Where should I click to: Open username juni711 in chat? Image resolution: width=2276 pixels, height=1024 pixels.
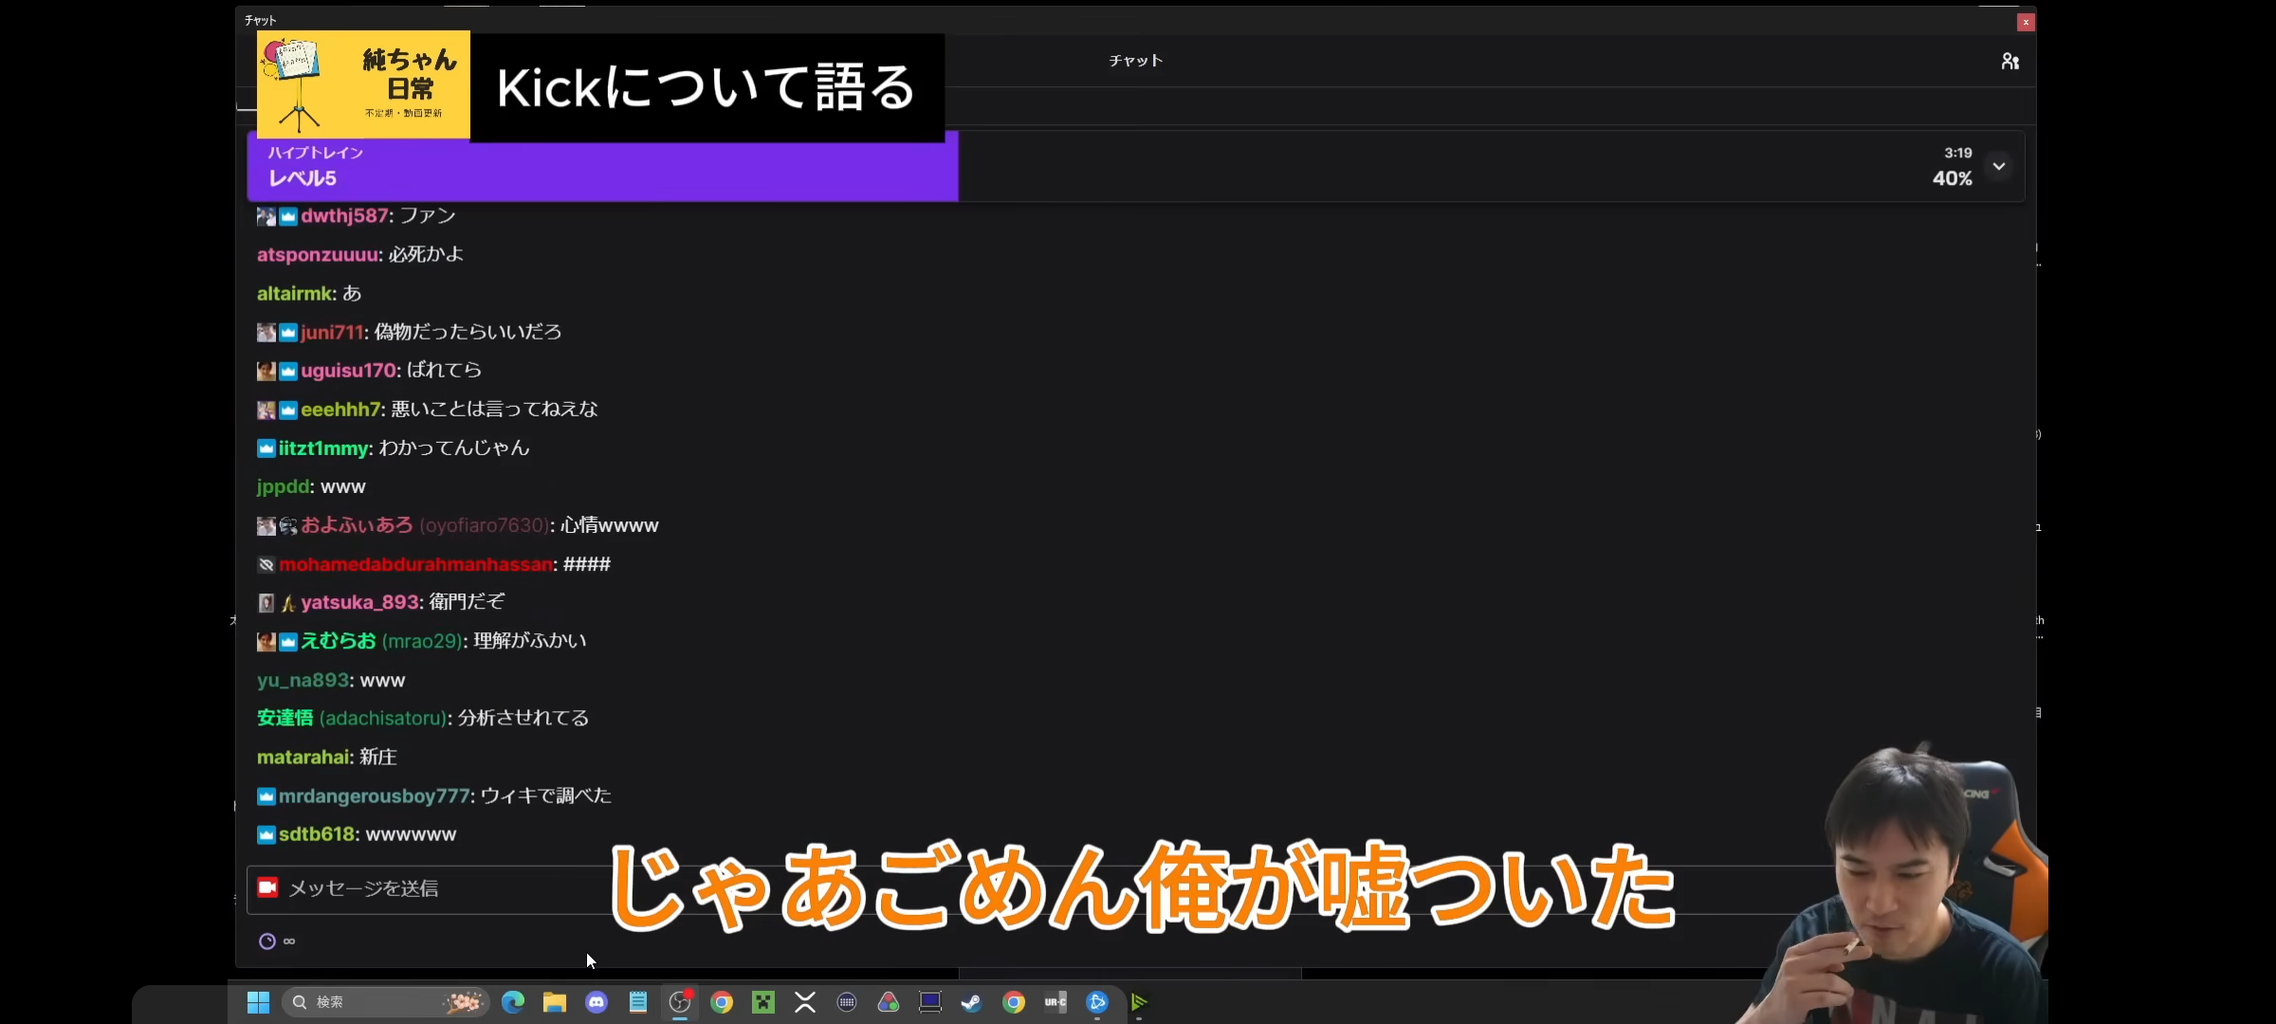(332, 332)
